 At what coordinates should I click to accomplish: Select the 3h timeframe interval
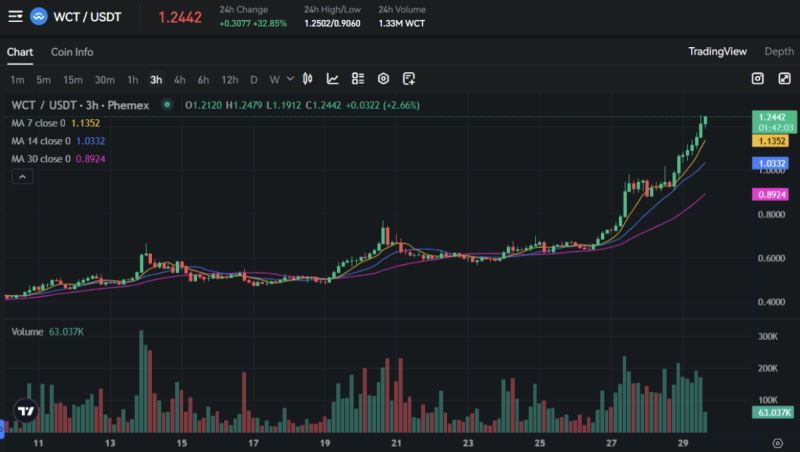(156, 79)
